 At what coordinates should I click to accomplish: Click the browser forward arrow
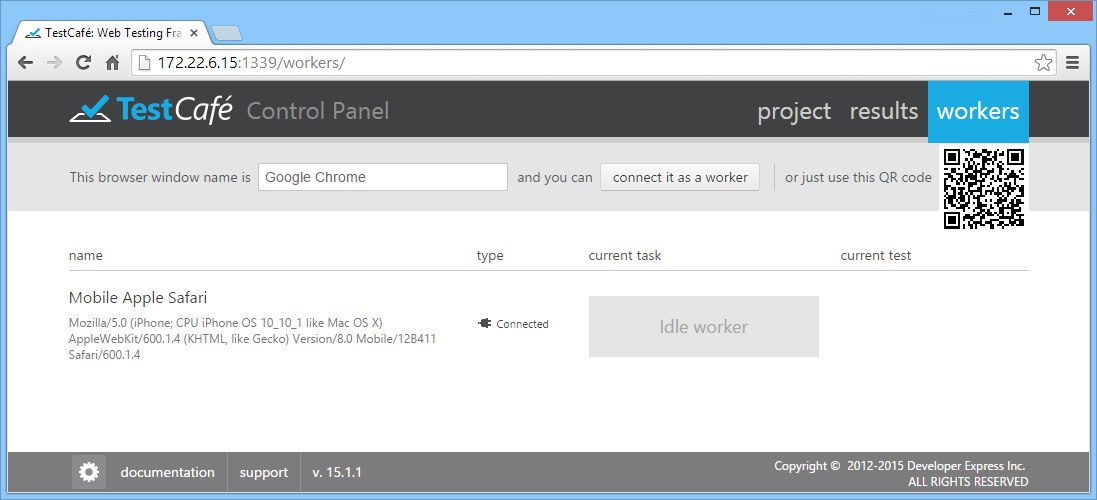54,63
